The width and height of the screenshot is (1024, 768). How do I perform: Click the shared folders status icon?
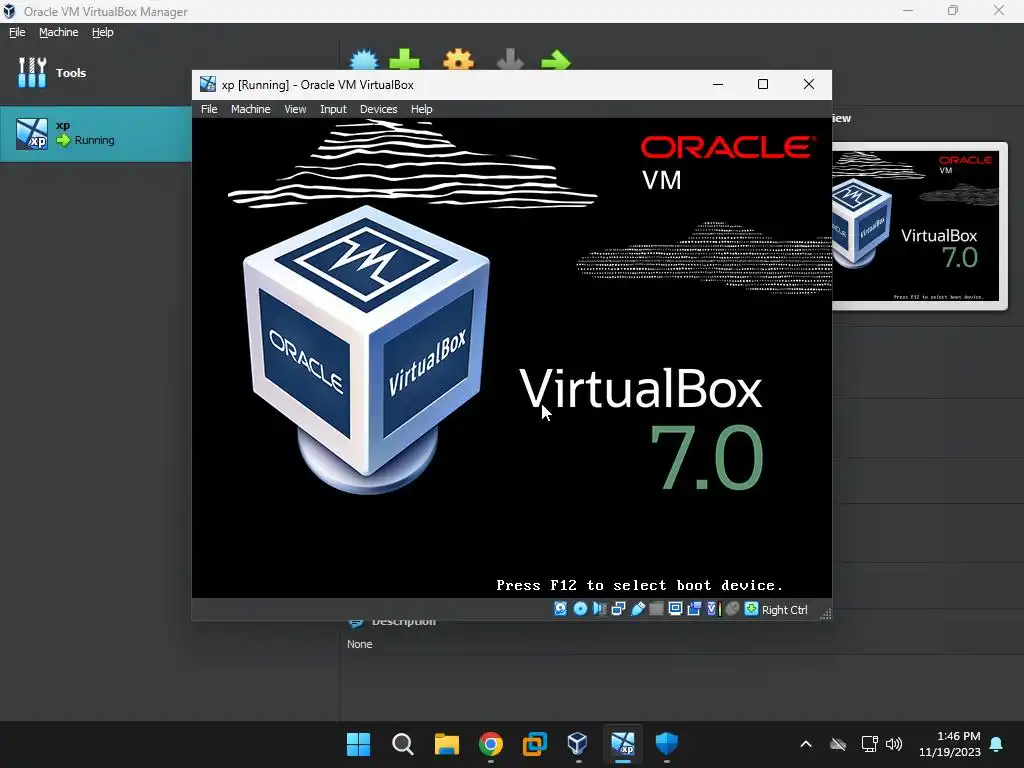tap(656, 609)
